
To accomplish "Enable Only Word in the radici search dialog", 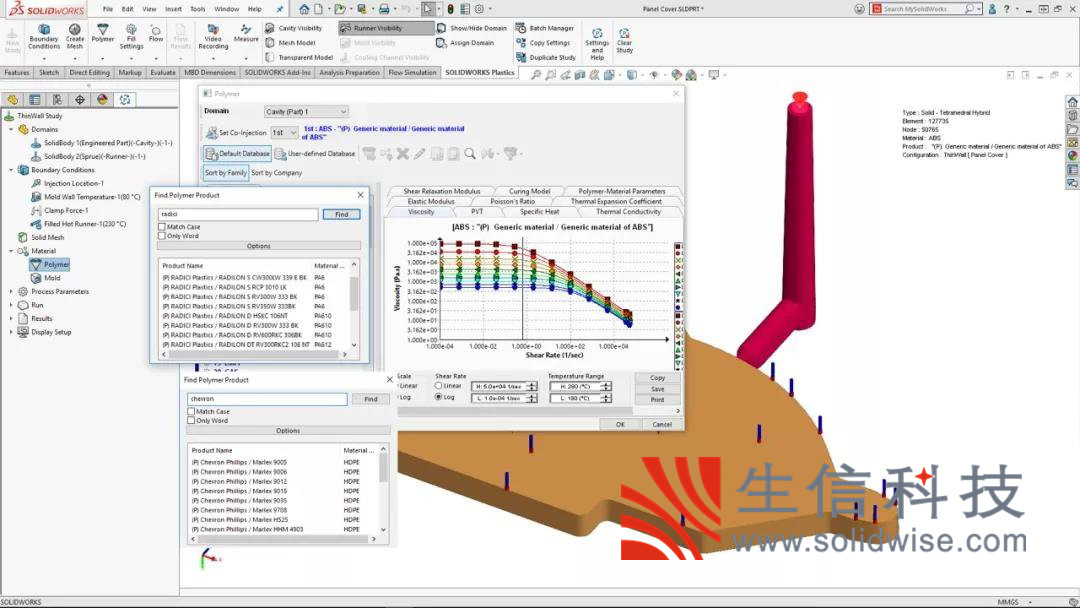I will [162, 235].
